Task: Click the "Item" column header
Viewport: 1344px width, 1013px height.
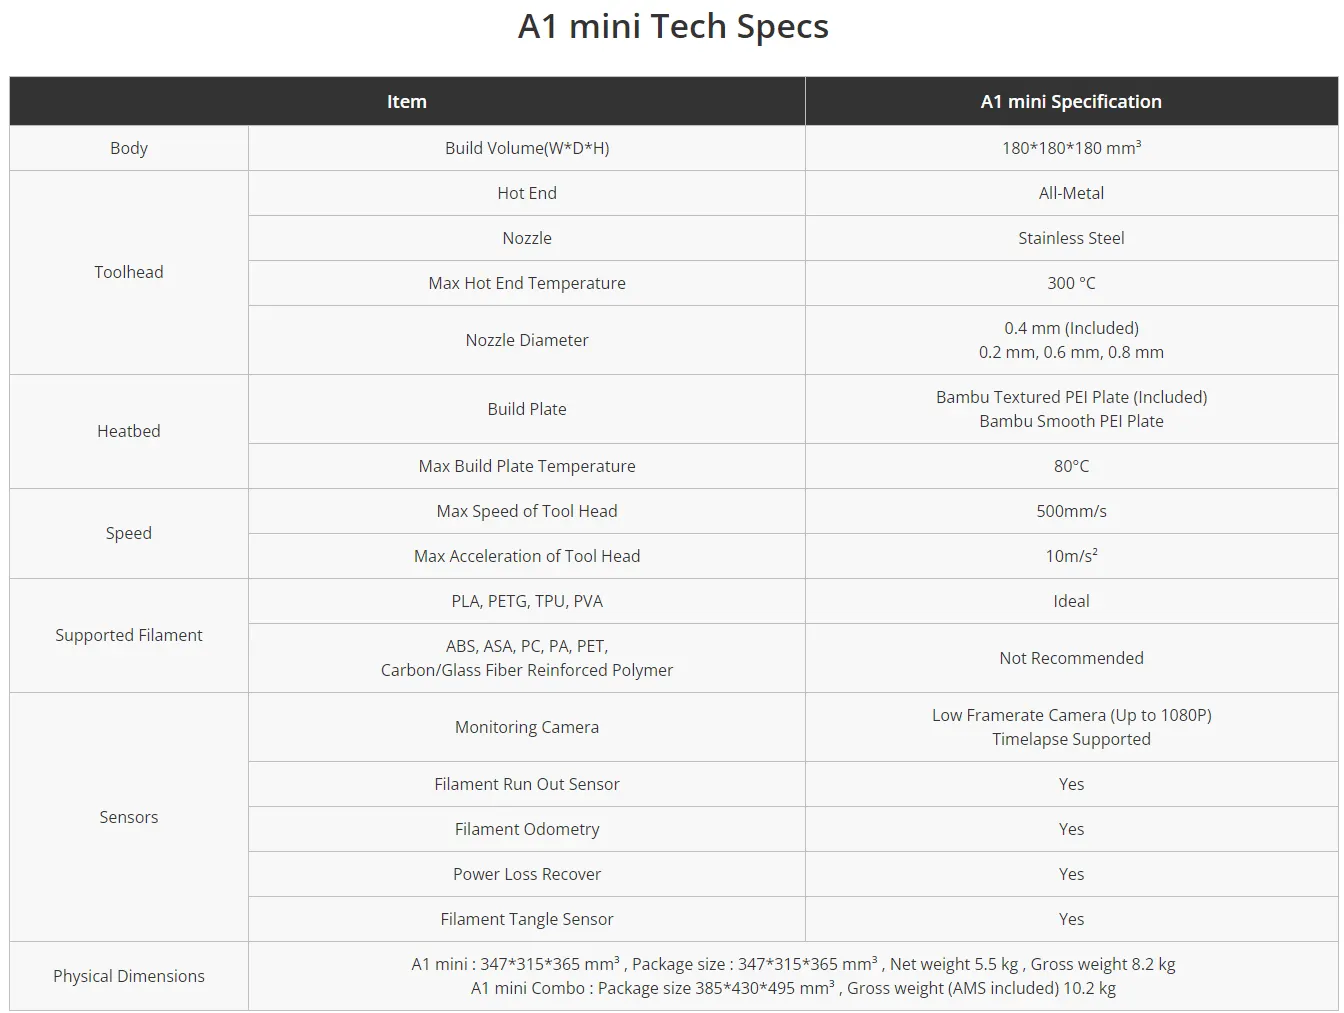Action: 406,102
